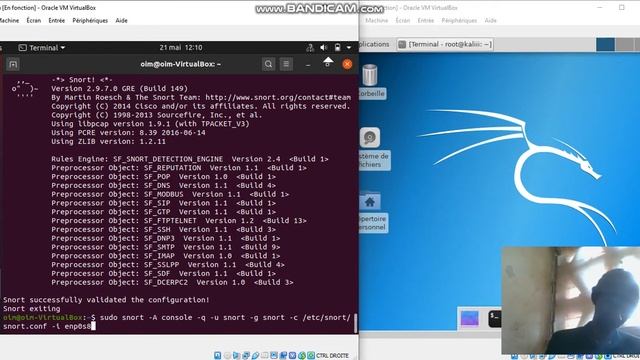Click the 'Snort exiting' line
The height and width of the screenshot is (360, 640).
(x=31, y=309)
